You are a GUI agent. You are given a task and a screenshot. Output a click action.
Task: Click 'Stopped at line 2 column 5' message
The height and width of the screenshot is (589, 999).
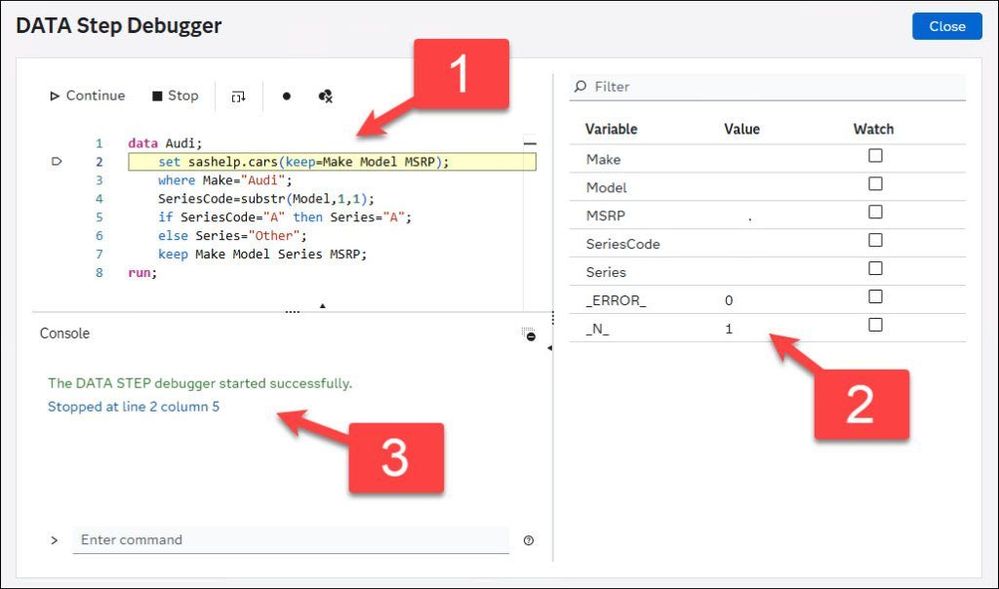click(x=134, y=407)
